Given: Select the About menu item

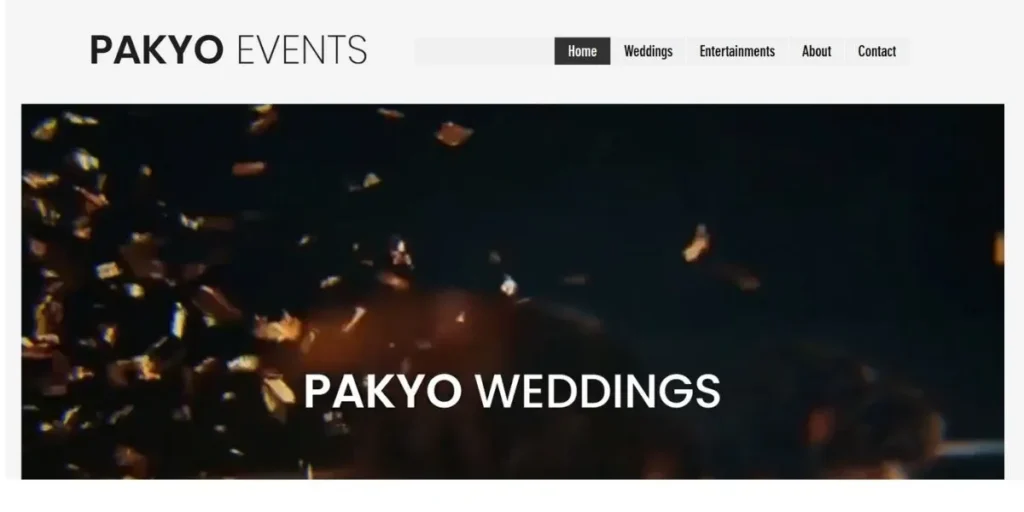Looking at the screenshot, I should (x=816, y=51).
